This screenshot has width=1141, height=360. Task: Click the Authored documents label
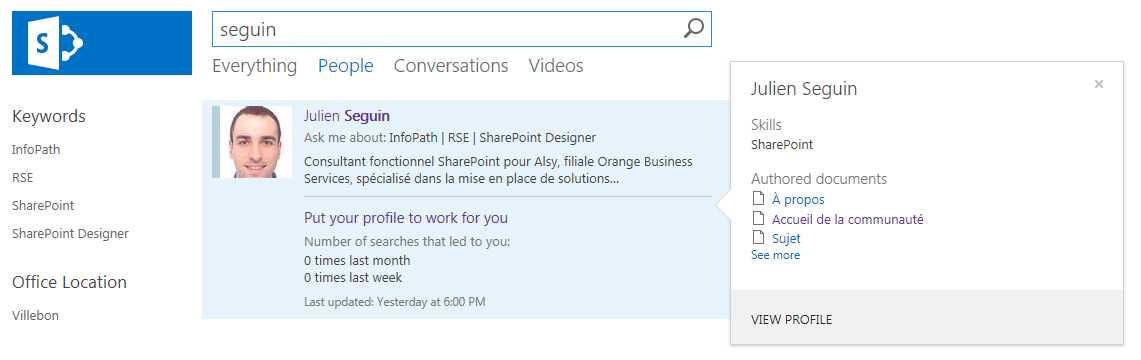pyautogui.click(x=819, y=179)
